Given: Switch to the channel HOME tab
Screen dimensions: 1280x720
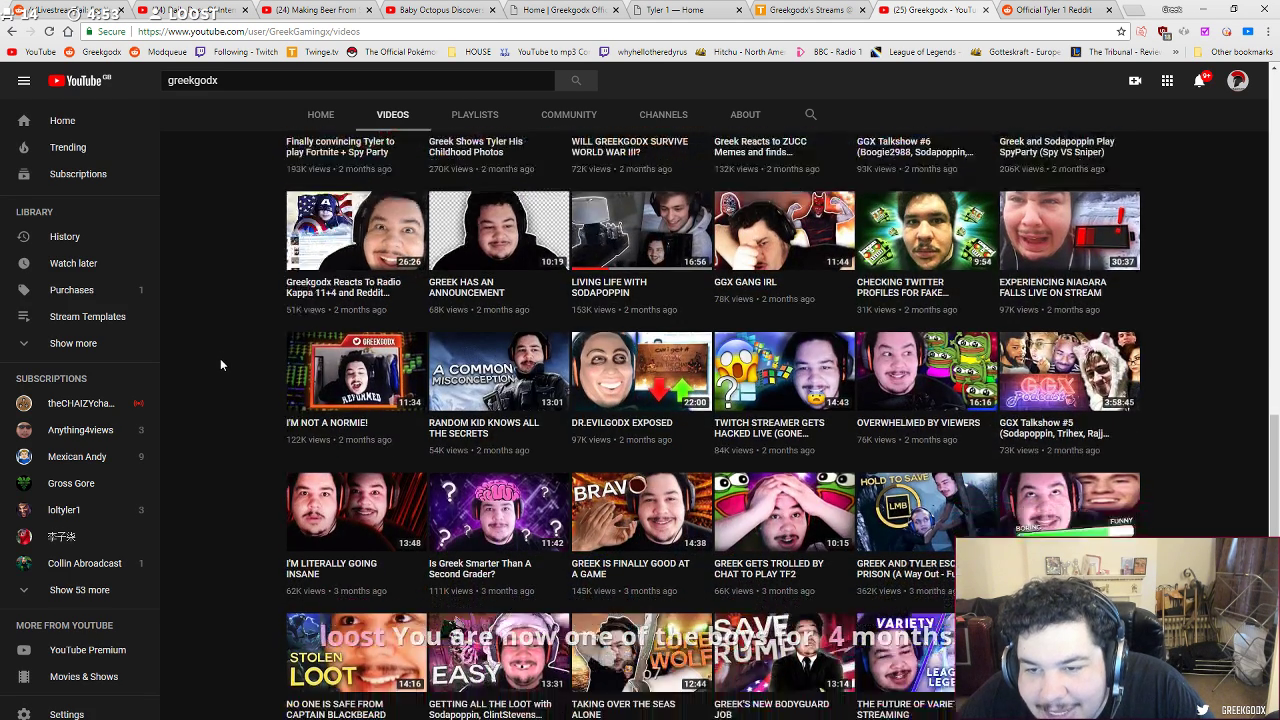Looking at the screenshot, I should pyautogui.click(x=321, y=115).
